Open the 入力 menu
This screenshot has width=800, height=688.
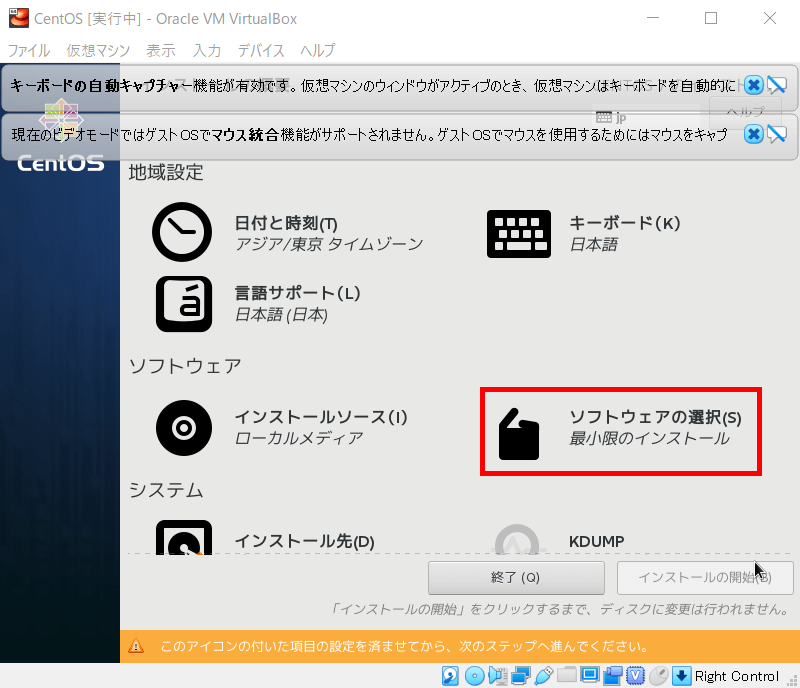pyautogui.click(x=207, y=50)
